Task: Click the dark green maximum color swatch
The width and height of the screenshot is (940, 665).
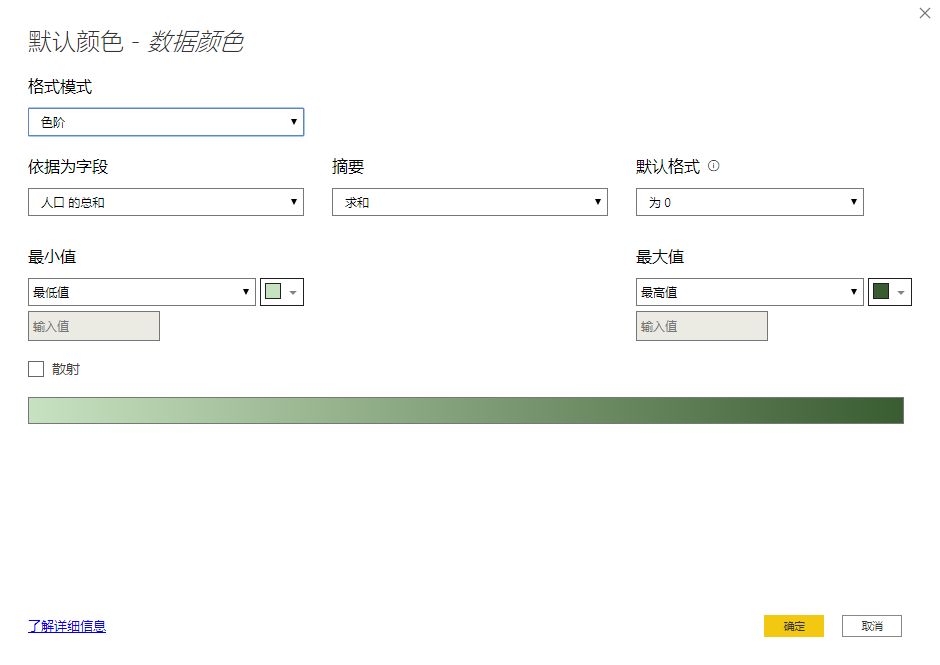Action: click(x=881, y=292)
